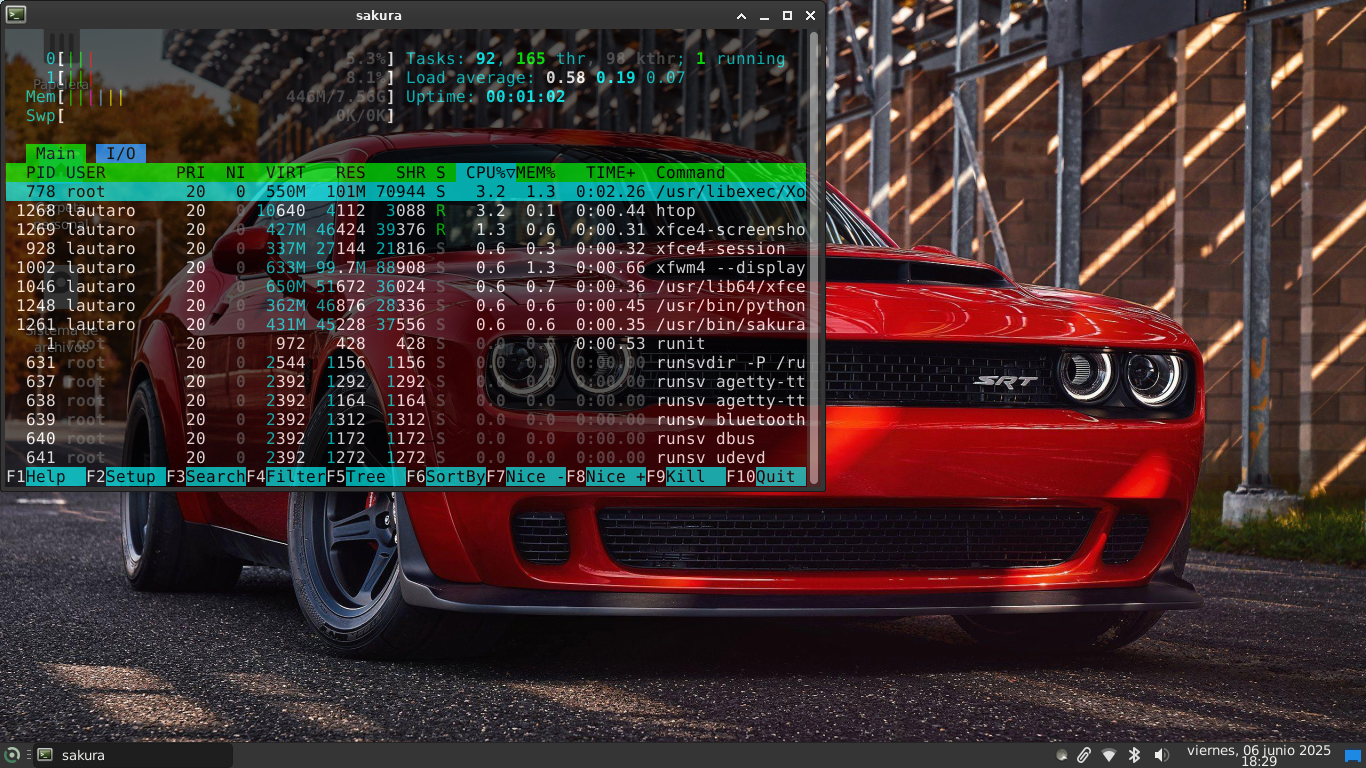This screenshot has width=1366, height=768.
Task: Sort by VIRT column header
Action: (x=286, y=173)
